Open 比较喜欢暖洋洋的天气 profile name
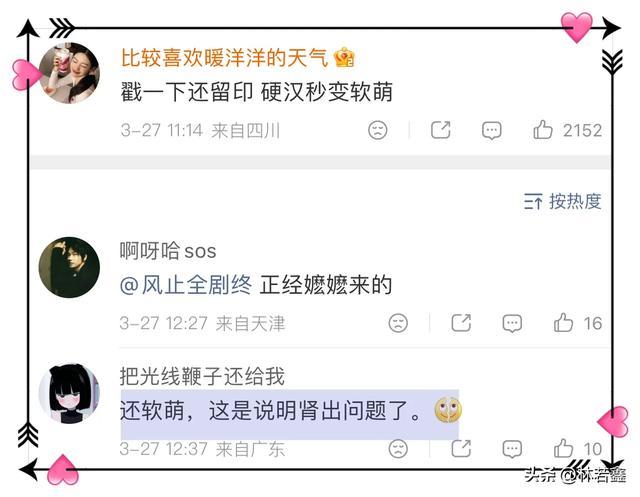The image size is (640, 497). 224,58
